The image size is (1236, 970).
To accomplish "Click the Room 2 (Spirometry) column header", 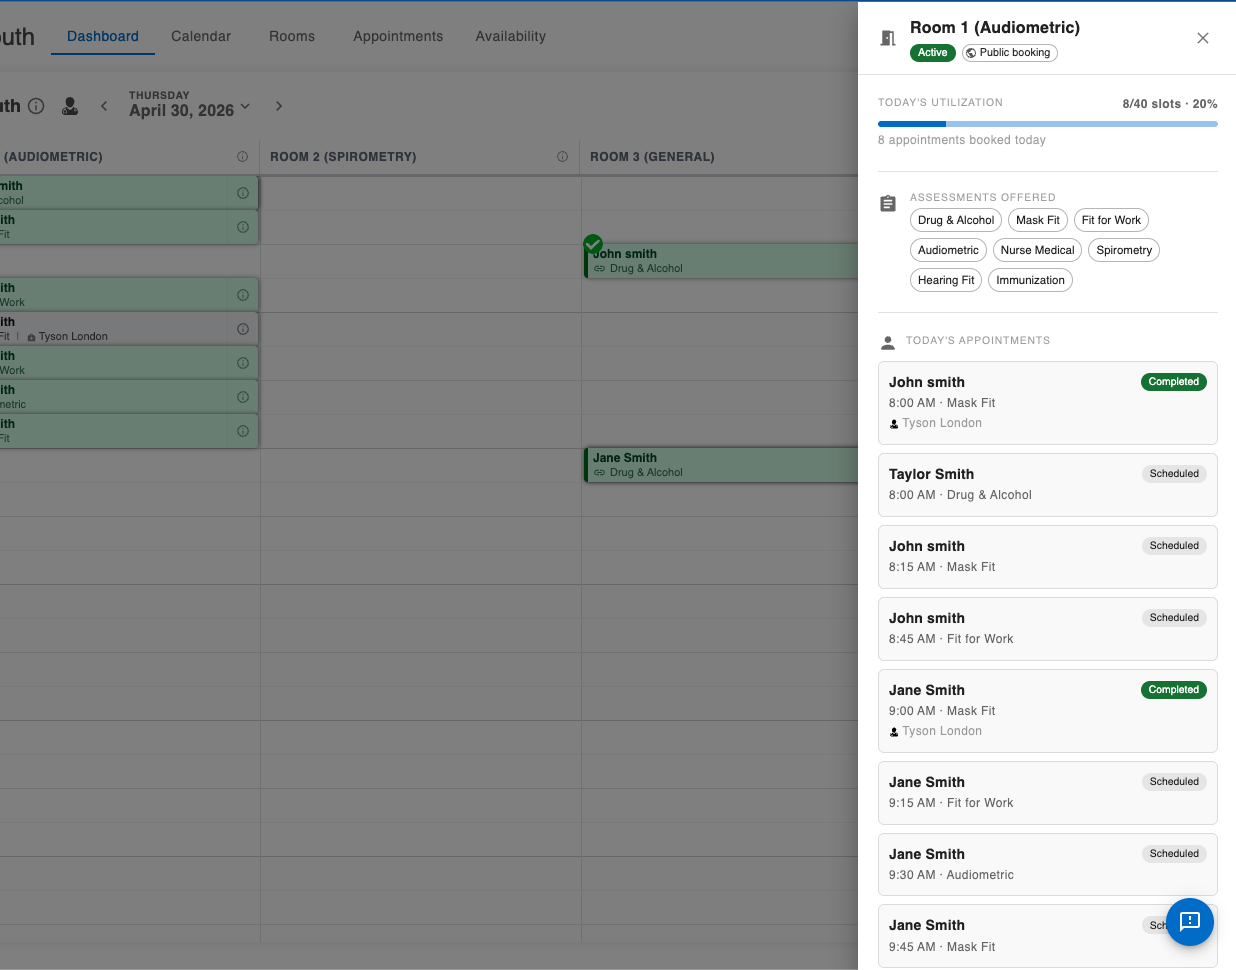I will click(x=343, y=157).
